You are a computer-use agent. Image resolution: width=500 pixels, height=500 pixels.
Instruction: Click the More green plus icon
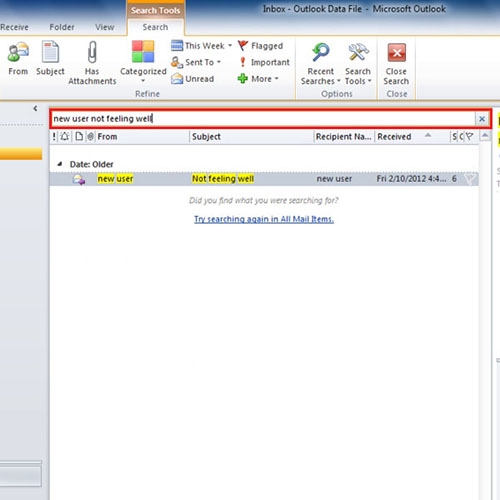242,79
